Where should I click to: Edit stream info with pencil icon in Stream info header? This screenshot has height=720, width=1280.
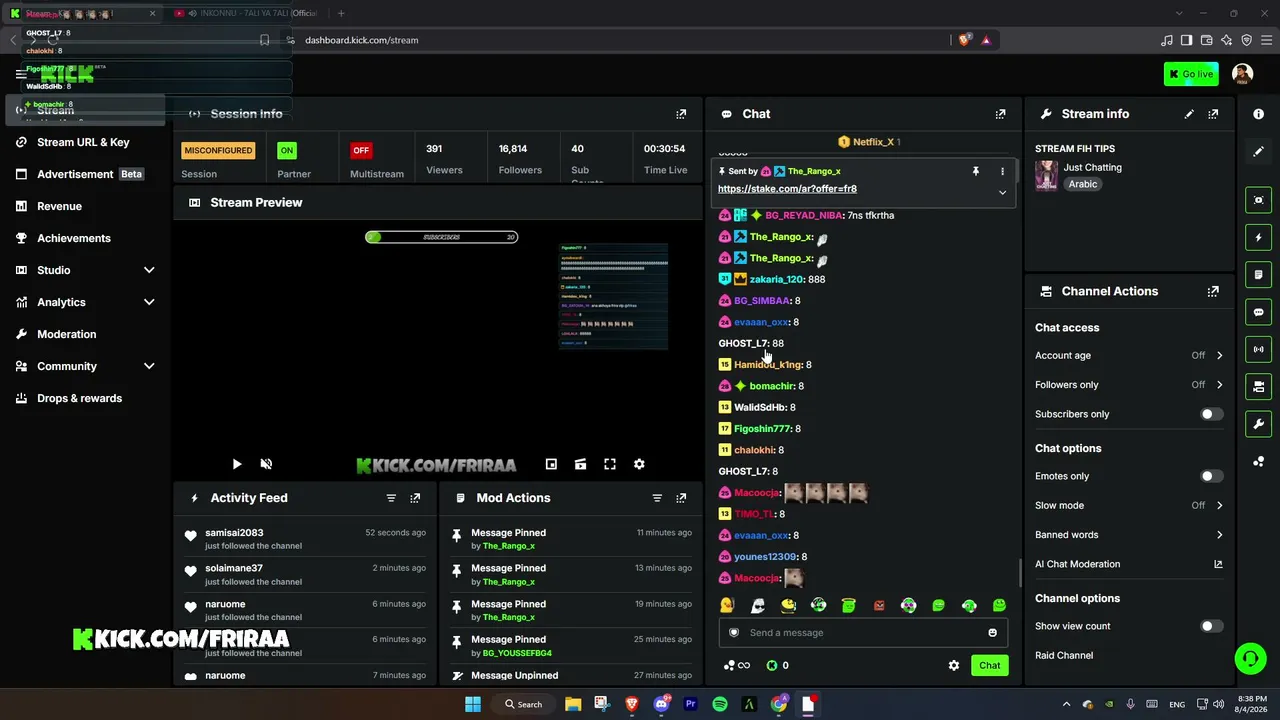coord(1189,114)
